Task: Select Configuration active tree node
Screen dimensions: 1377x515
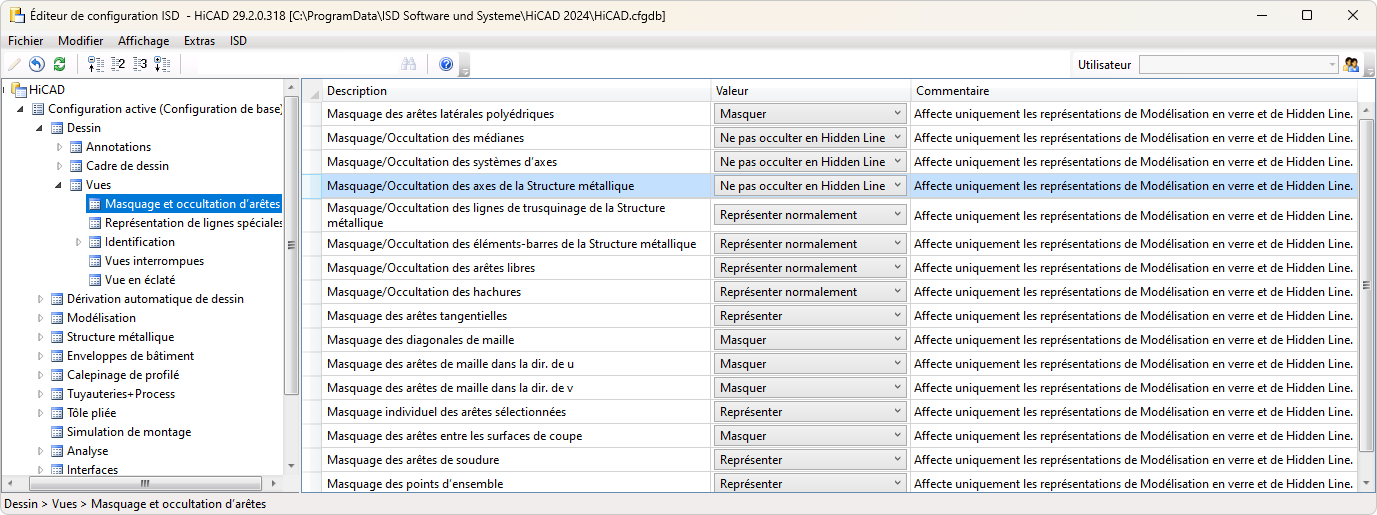Action: pyautogui.click(x=165, y=109)
